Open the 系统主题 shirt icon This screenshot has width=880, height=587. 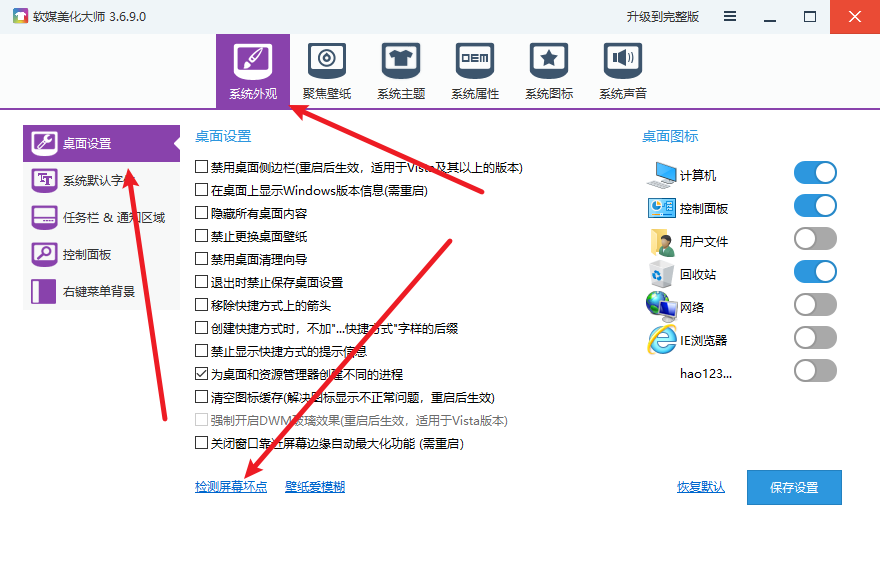pos(401,61)
